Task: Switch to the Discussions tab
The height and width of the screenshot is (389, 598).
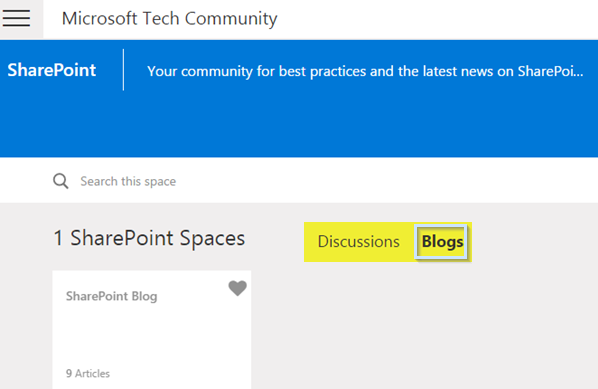Action: [358, 241]
